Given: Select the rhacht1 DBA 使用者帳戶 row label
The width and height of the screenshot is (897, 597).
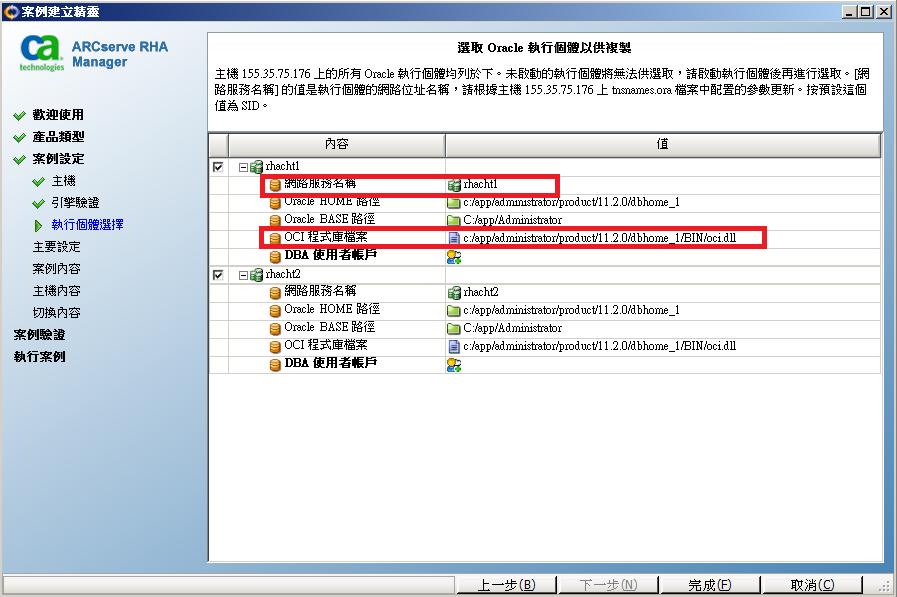Looking at the screenshot, I should (x=331, y=255).
